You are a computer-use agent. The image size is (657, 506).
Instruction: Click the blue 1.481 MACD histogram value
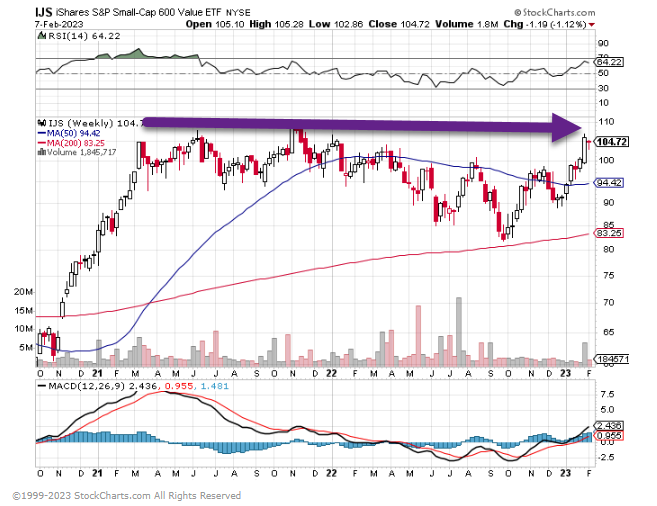pos(215,386)
